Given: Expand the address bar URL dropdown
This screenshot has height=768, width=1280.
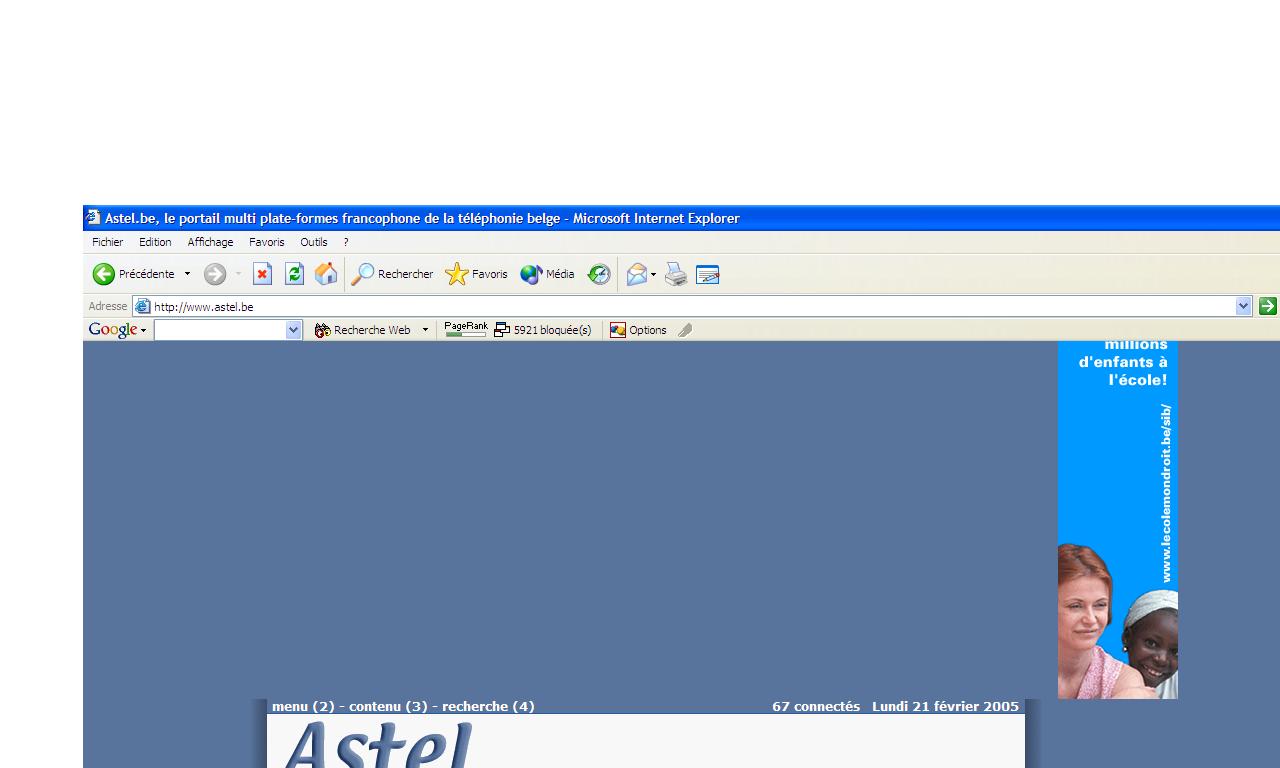Looking at the screenshot, I should click(x=1244, y=307).
